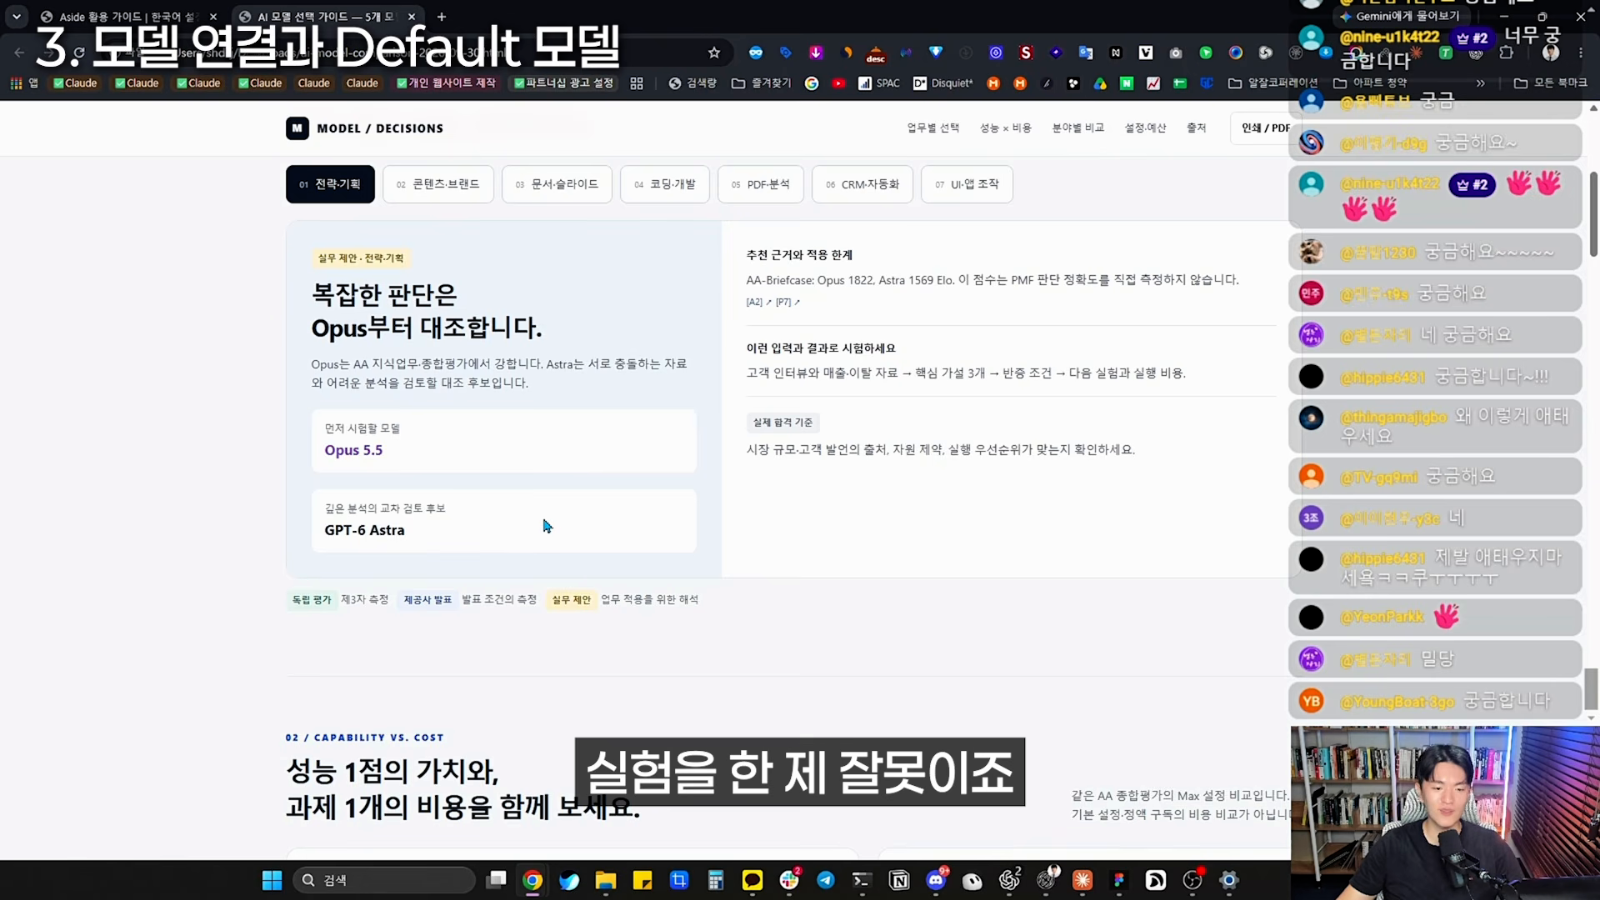
Task: Open Task View in the taskbar
Action: [x=496, y=880]
